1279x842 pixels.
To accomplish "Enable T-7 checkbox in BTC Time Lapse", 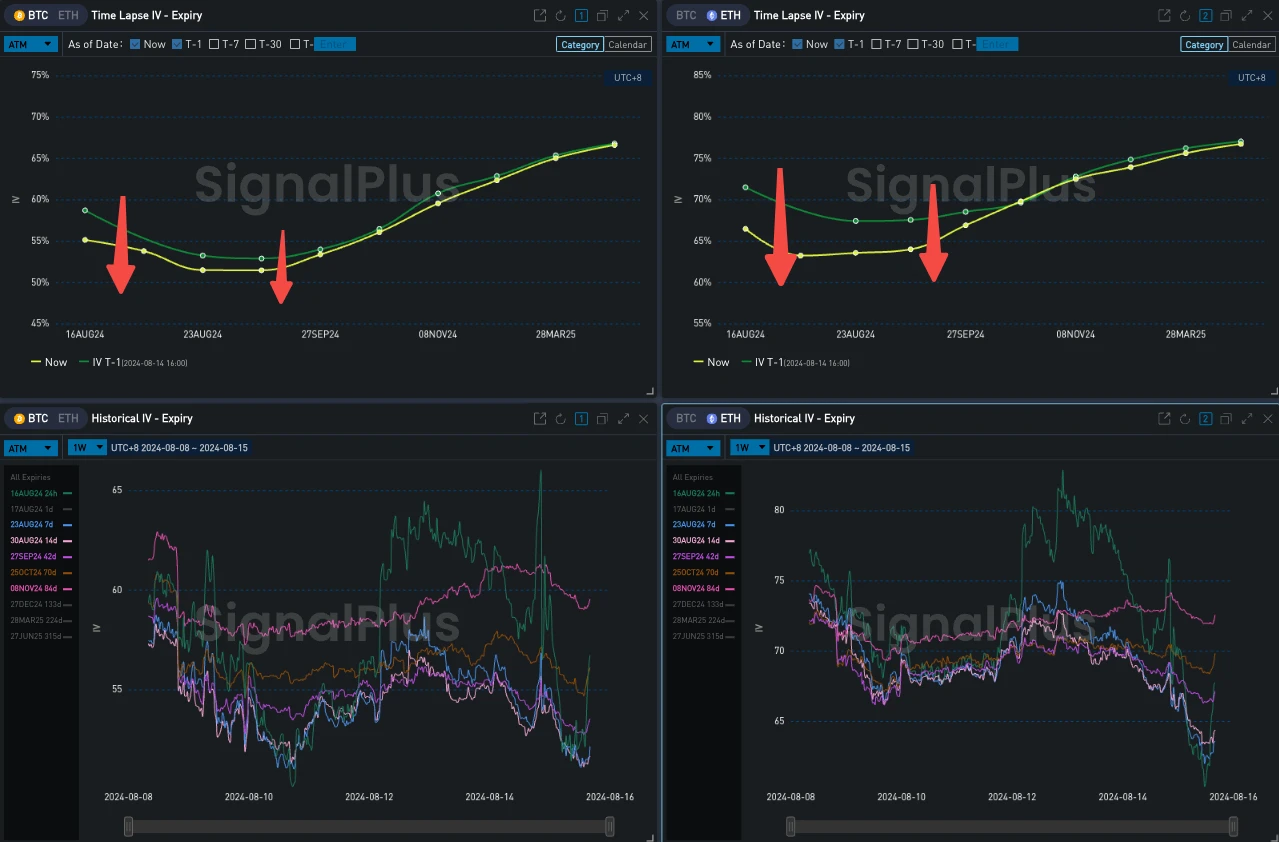I will click(x=215, y=44).
